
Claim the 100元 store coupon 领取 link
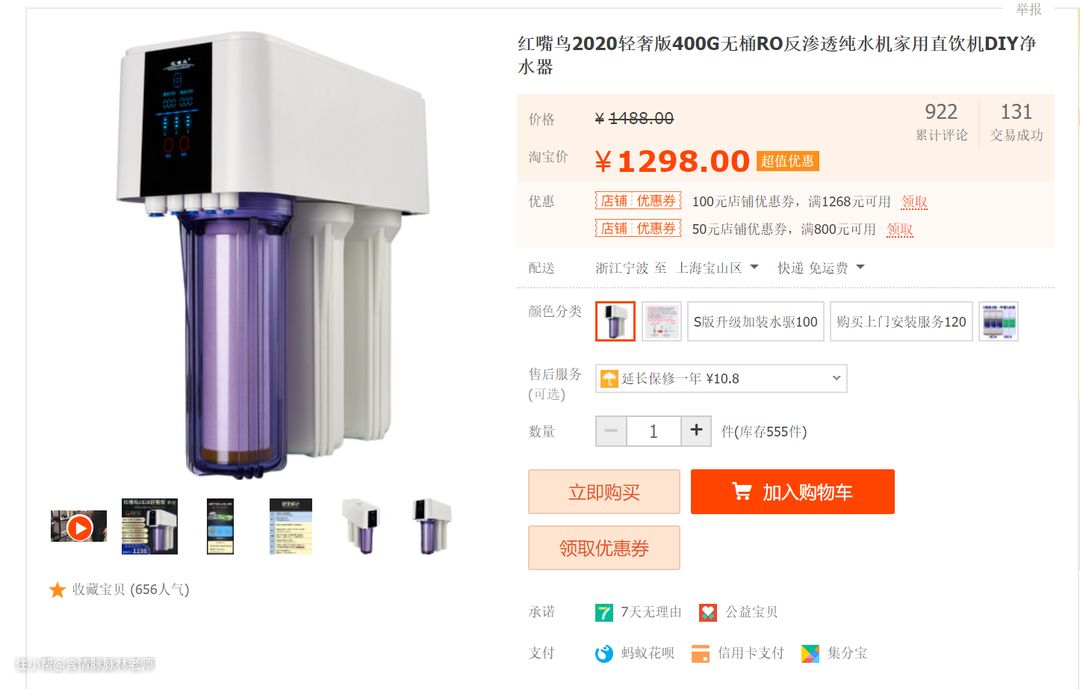coord(914,201)
